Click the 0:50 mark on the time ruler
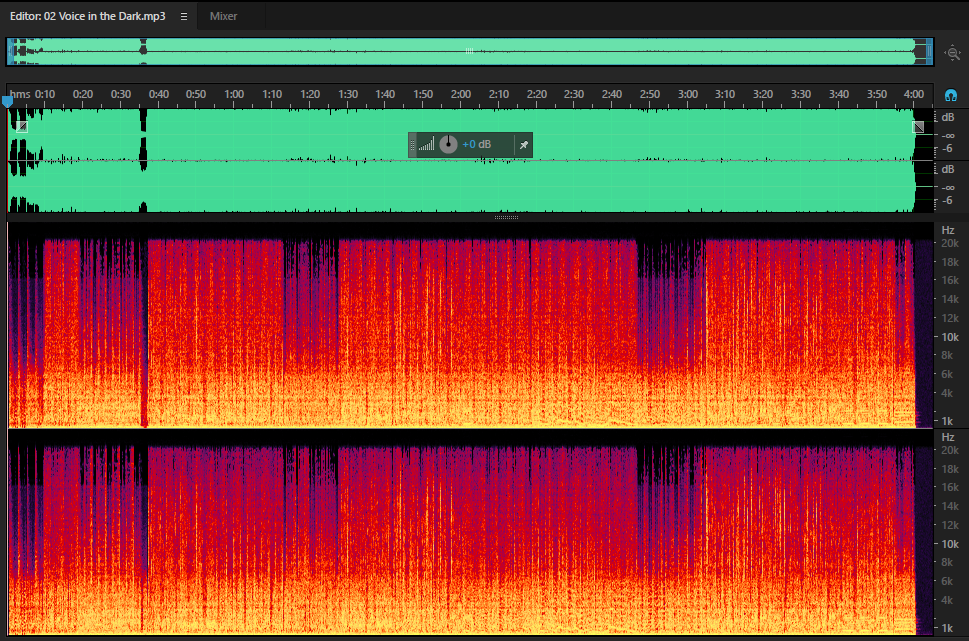This screenshot has height=641, width=969. pos(196,95)
